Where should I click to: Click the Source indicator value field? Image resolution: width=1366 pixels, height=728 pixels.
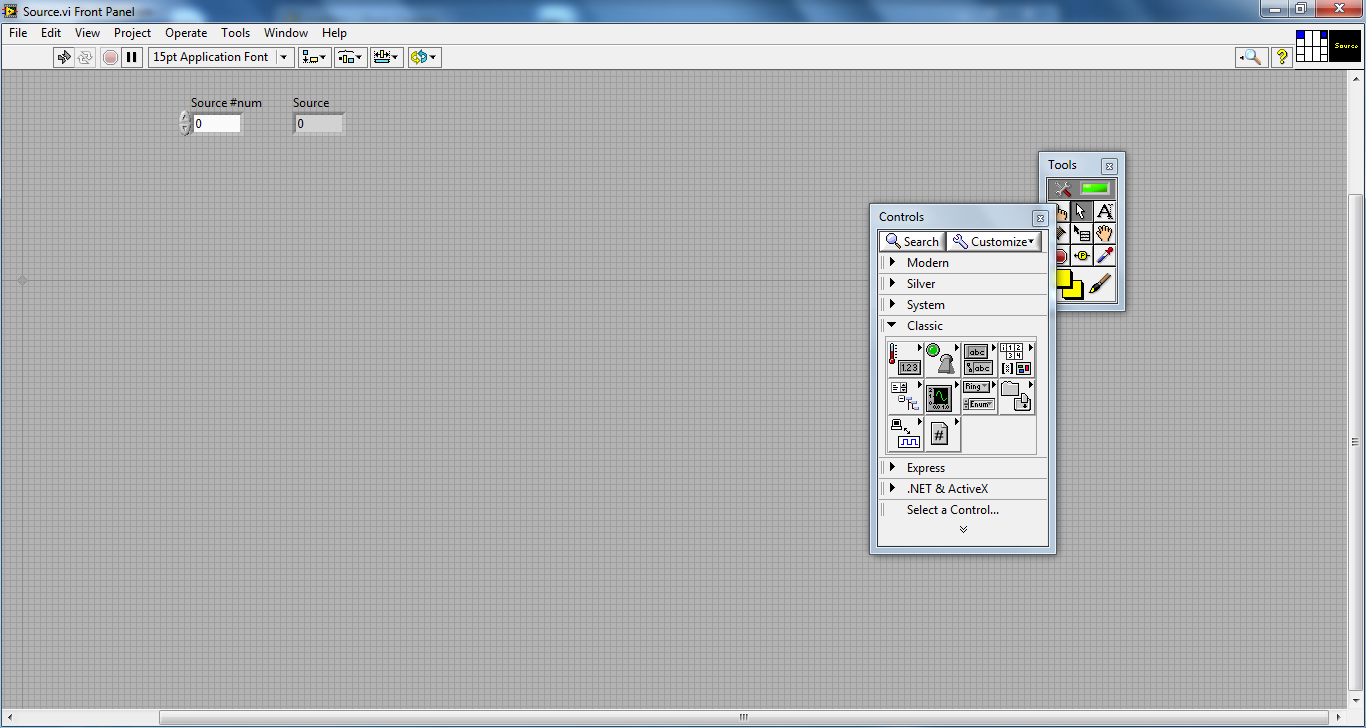click(x=319, y=124)
